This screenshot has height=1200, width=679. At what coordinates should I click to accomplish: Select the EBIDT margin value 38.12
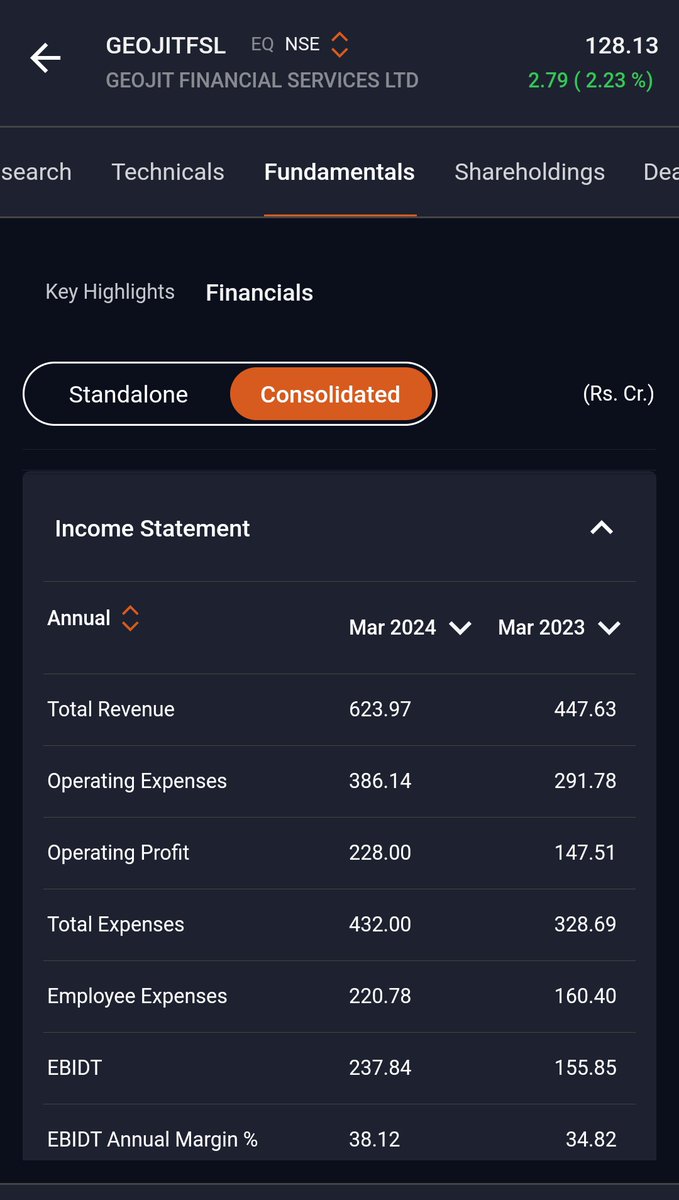[x=375, y=1140]
